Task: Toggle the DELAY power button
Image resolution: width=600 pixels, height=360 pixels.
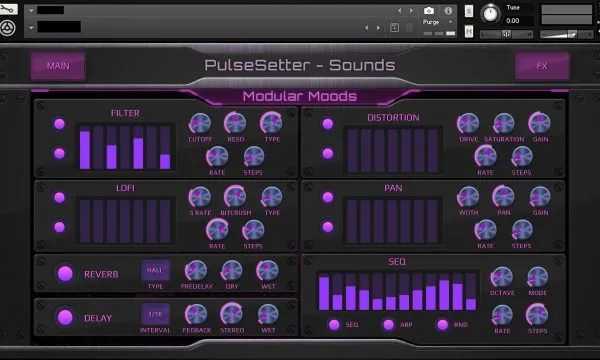Action: [65, 317]
